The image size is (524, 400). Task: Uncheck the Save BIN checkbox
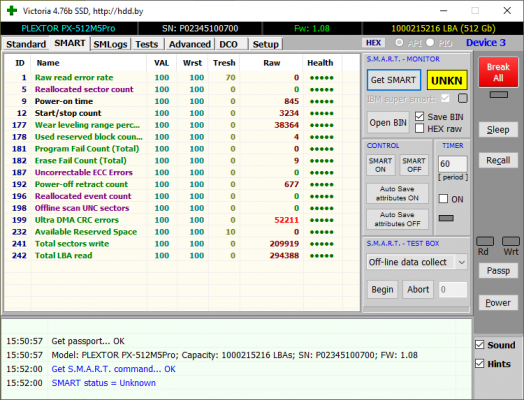[x=419, y=116]
